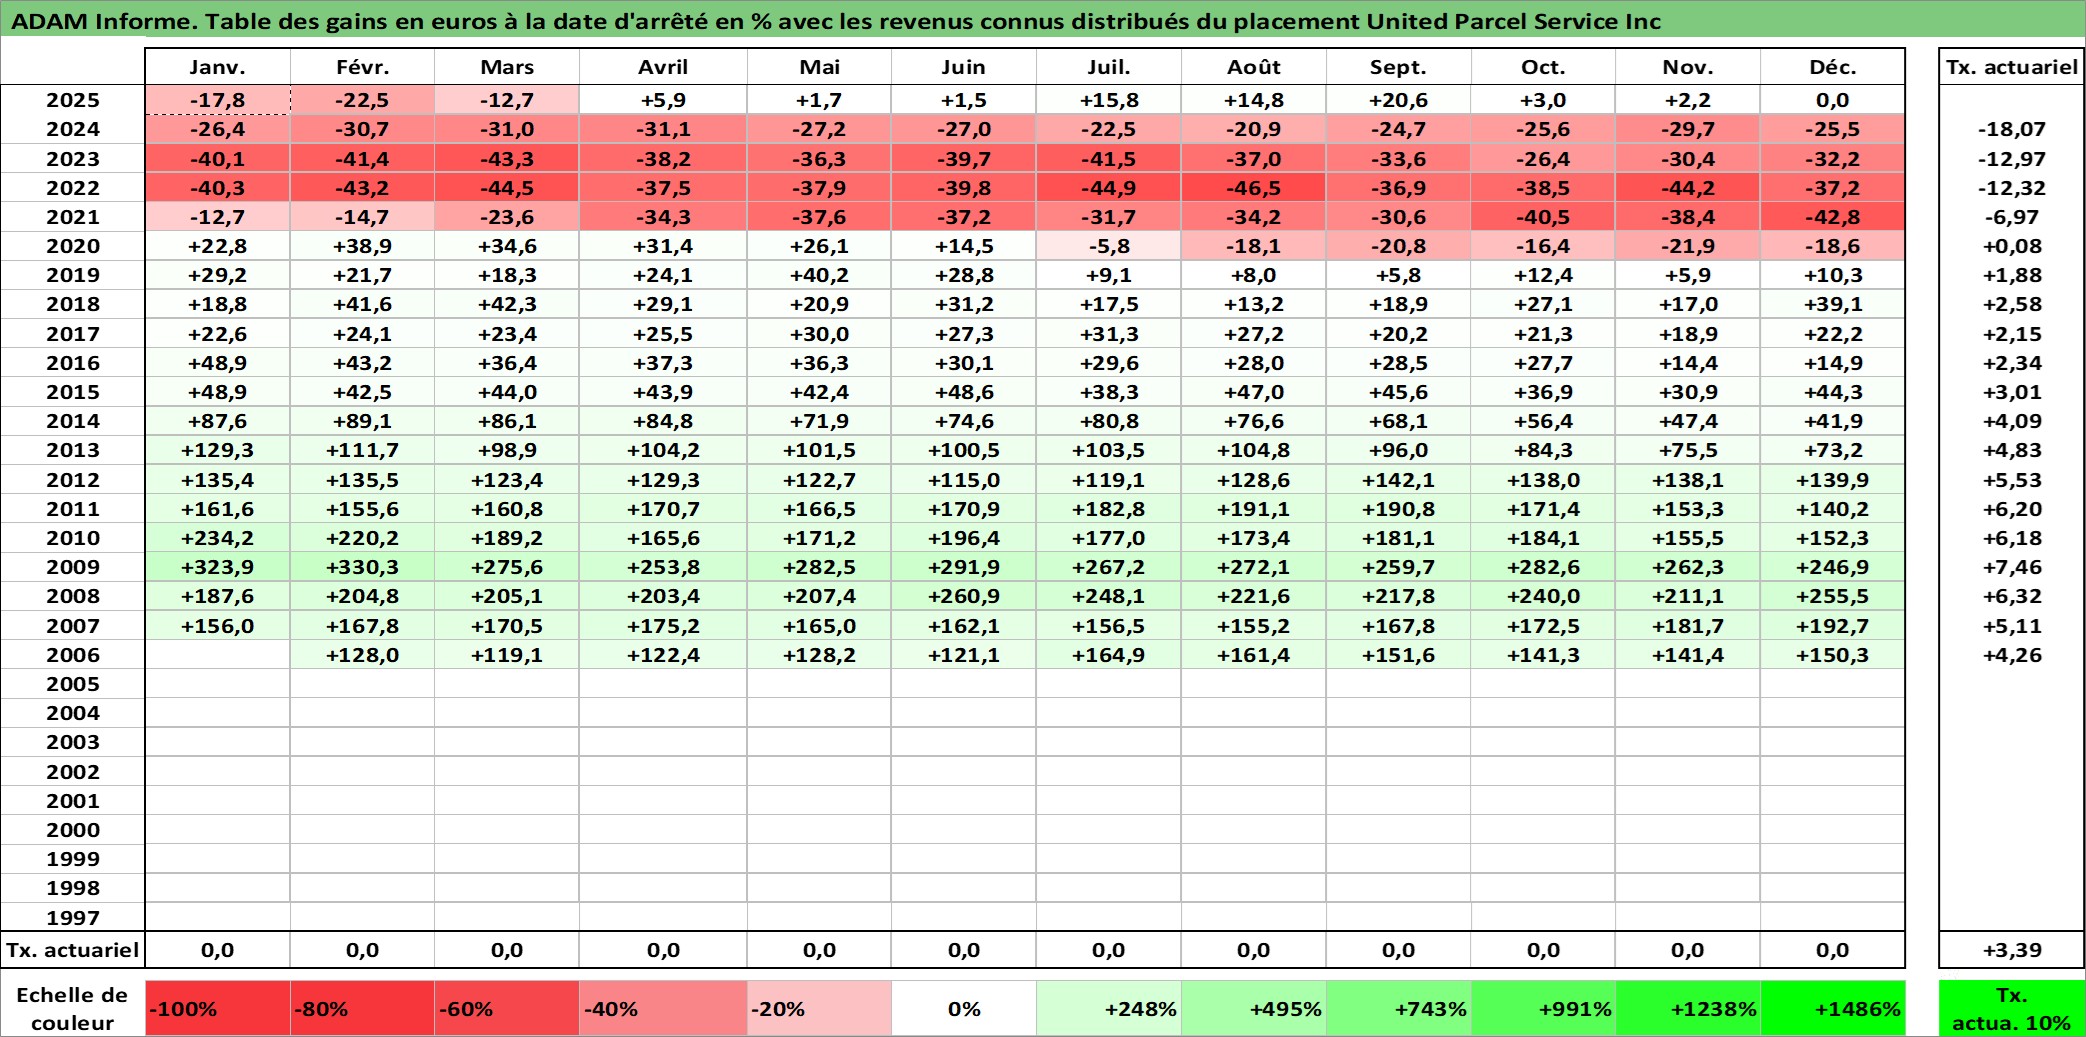Click the 2018 March value +42,3
This screenshot has width=2086, height=1037.
(507, 304)
